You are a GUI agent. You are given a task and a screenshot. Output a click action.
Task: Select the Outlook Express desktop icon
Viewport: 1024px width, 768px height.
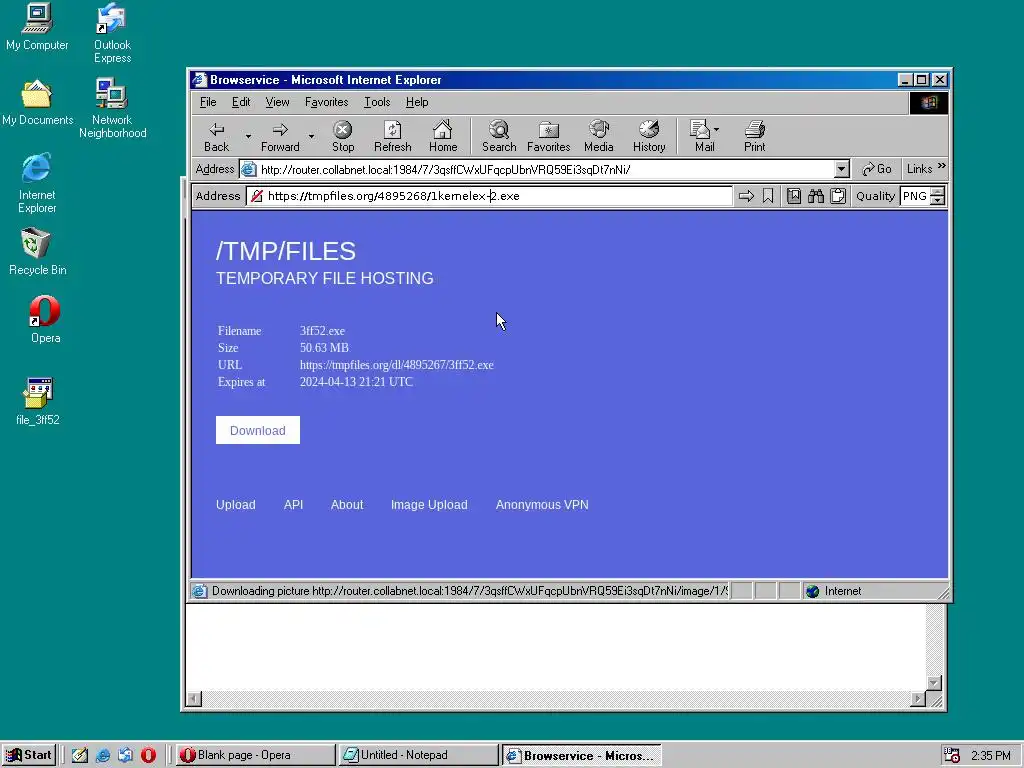tap(112, 33)
